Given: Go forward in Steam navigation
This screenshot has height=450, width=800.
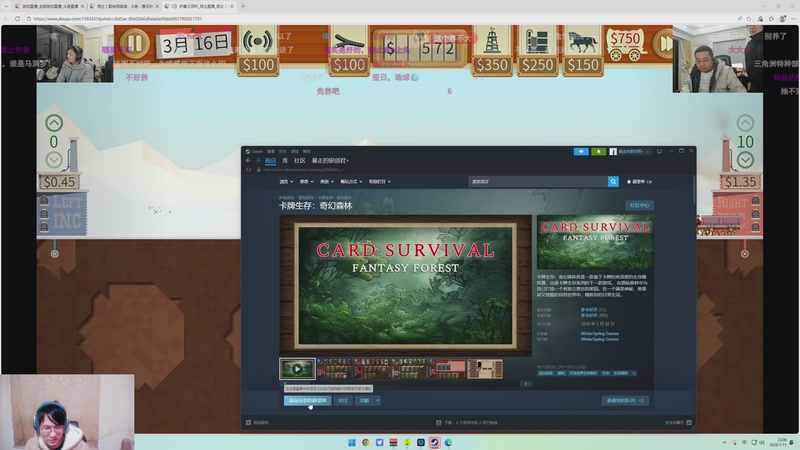Looking at the screenshot, I should pyautogui.click(x=258, y=161).
